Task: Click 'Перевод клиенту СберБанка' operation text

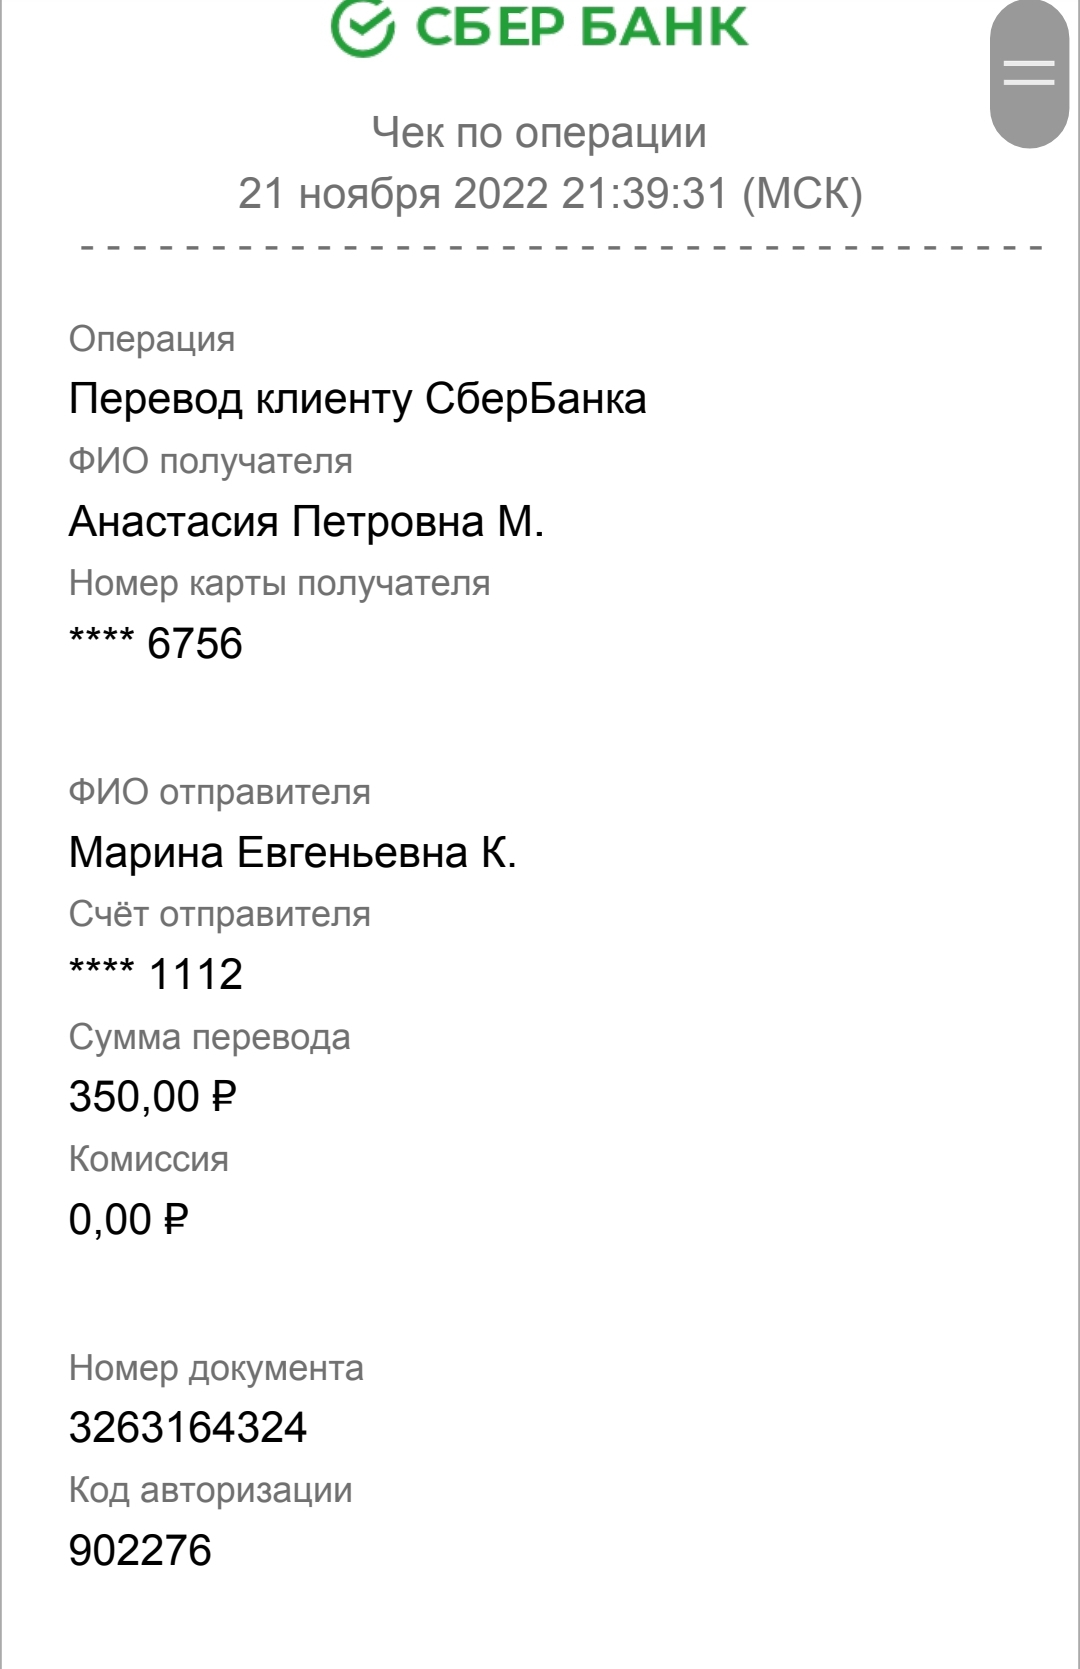Action: pos(357,399)
